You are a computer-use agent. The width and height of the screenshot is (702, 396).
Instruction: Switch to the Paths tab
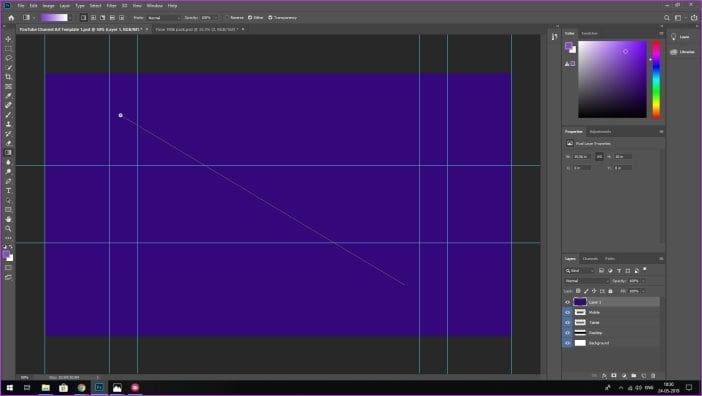pyautogui.click(x=610, y=259)
